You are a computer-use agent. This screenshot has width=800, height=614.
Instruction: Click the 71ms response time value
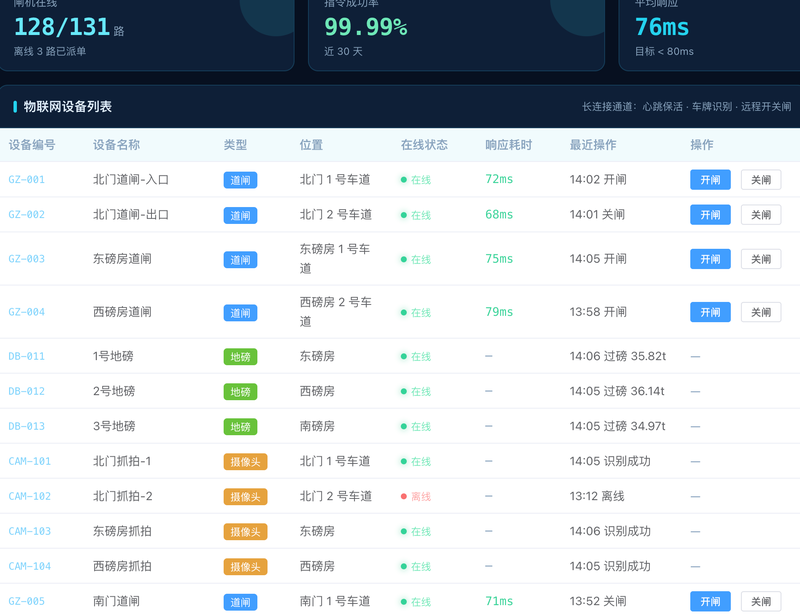[499, 601]
